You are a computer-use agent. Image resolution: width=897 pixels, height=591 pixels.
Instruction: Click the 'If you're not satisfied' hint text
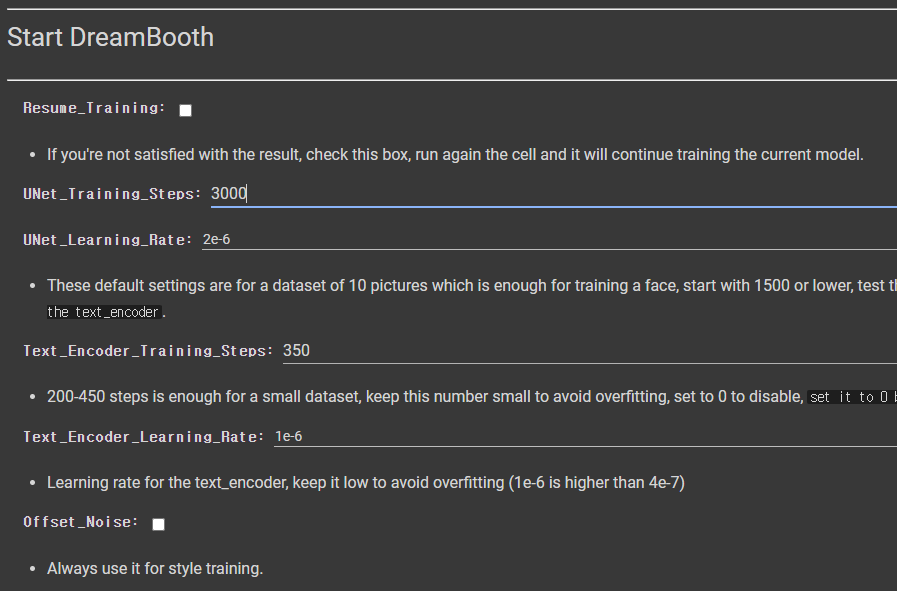[455, 154]
